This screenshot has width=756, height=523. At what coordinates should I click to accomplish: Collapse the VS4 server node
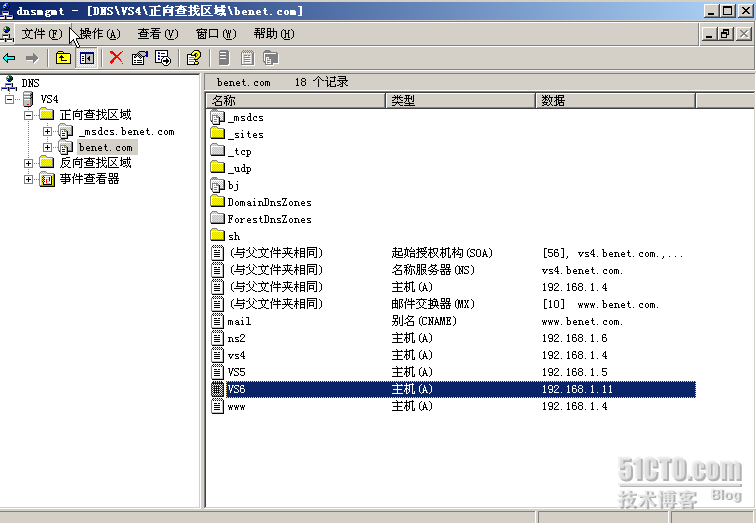pyautogui.click(x=9, y=99)
